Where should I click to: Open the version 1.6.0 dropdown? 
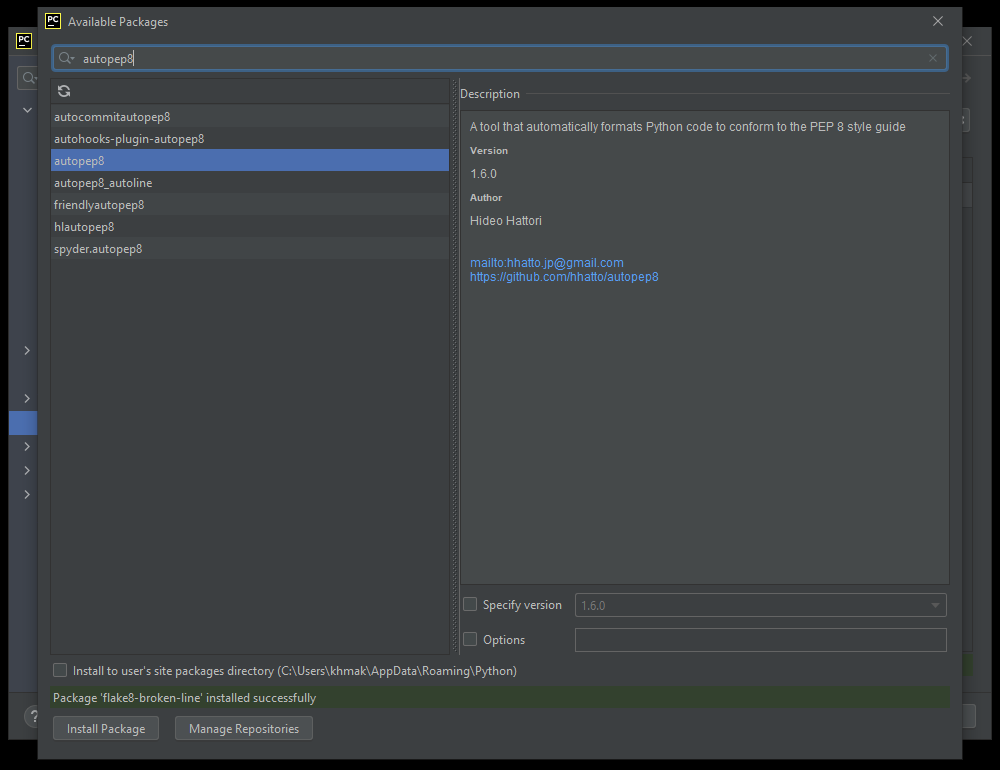pyautogui.click(x=760, y=605)
